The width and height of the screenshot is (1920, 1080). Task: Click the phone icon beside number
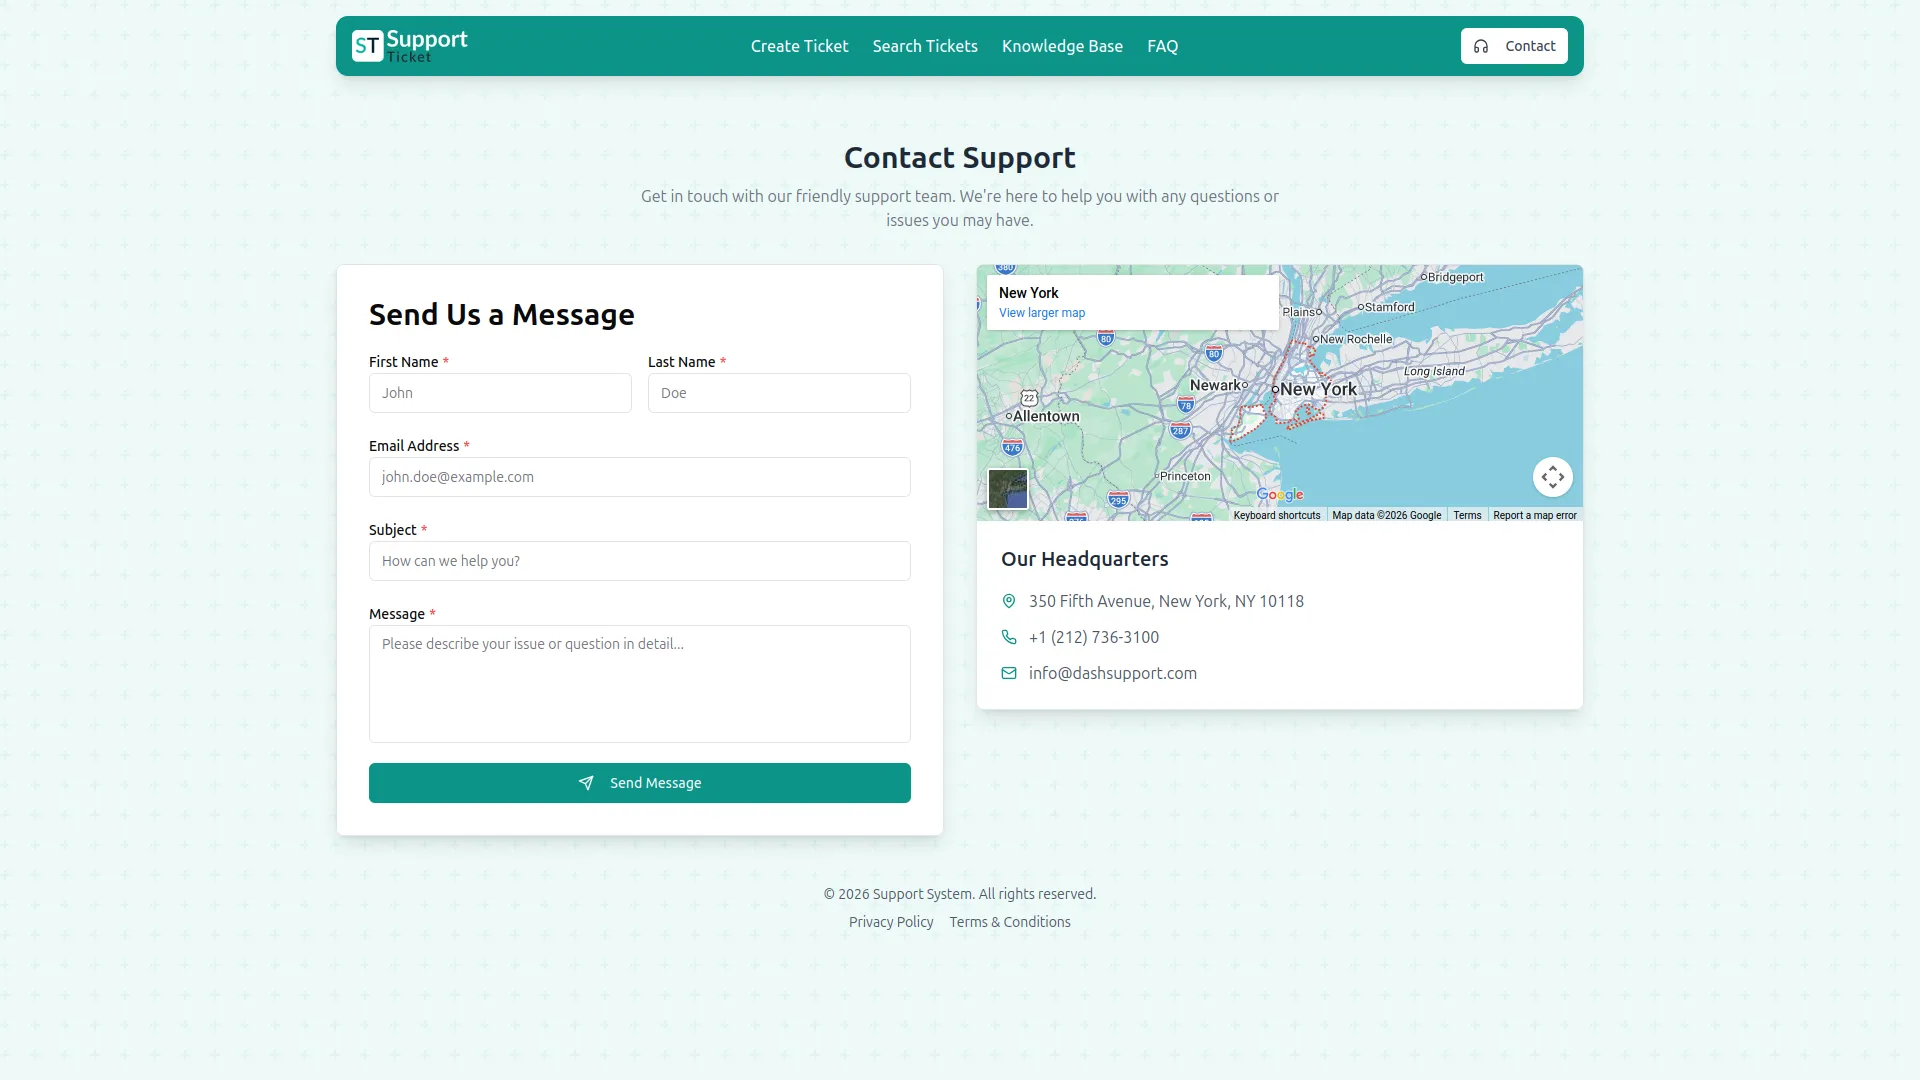point(1009,637)
